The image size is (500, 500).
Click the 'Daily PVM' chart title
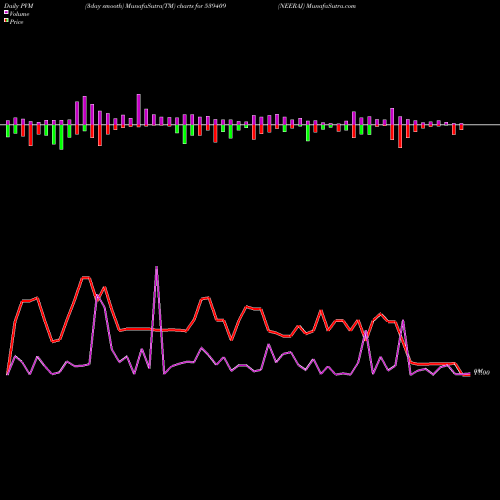(19, 6)
